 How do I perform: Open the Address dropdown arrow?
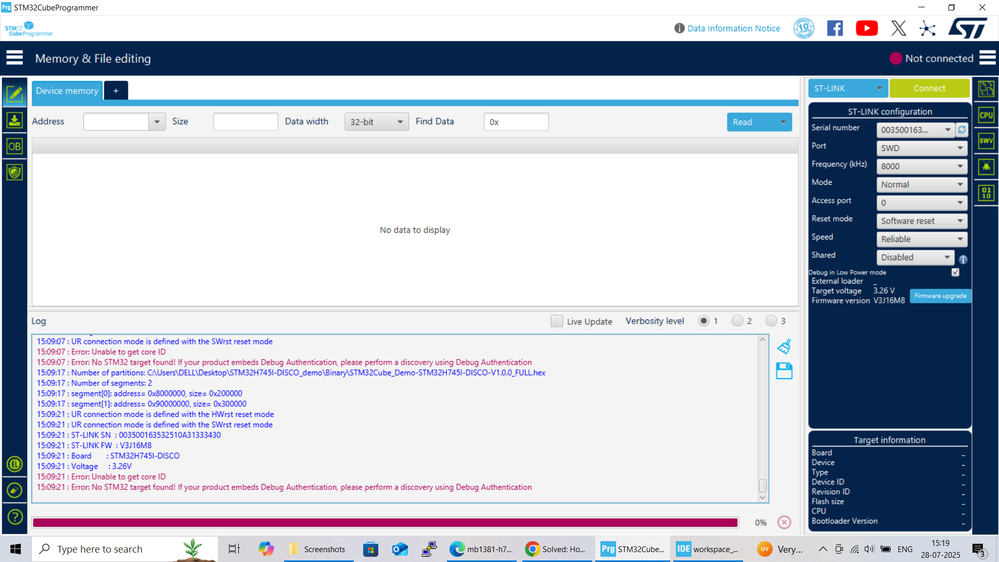157,122
